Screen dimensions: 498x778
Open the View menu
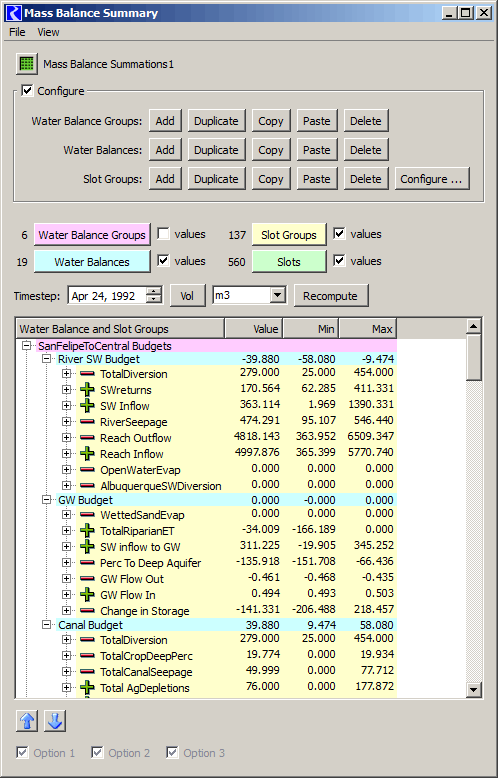pyautogui.click(x=48, y=32)
